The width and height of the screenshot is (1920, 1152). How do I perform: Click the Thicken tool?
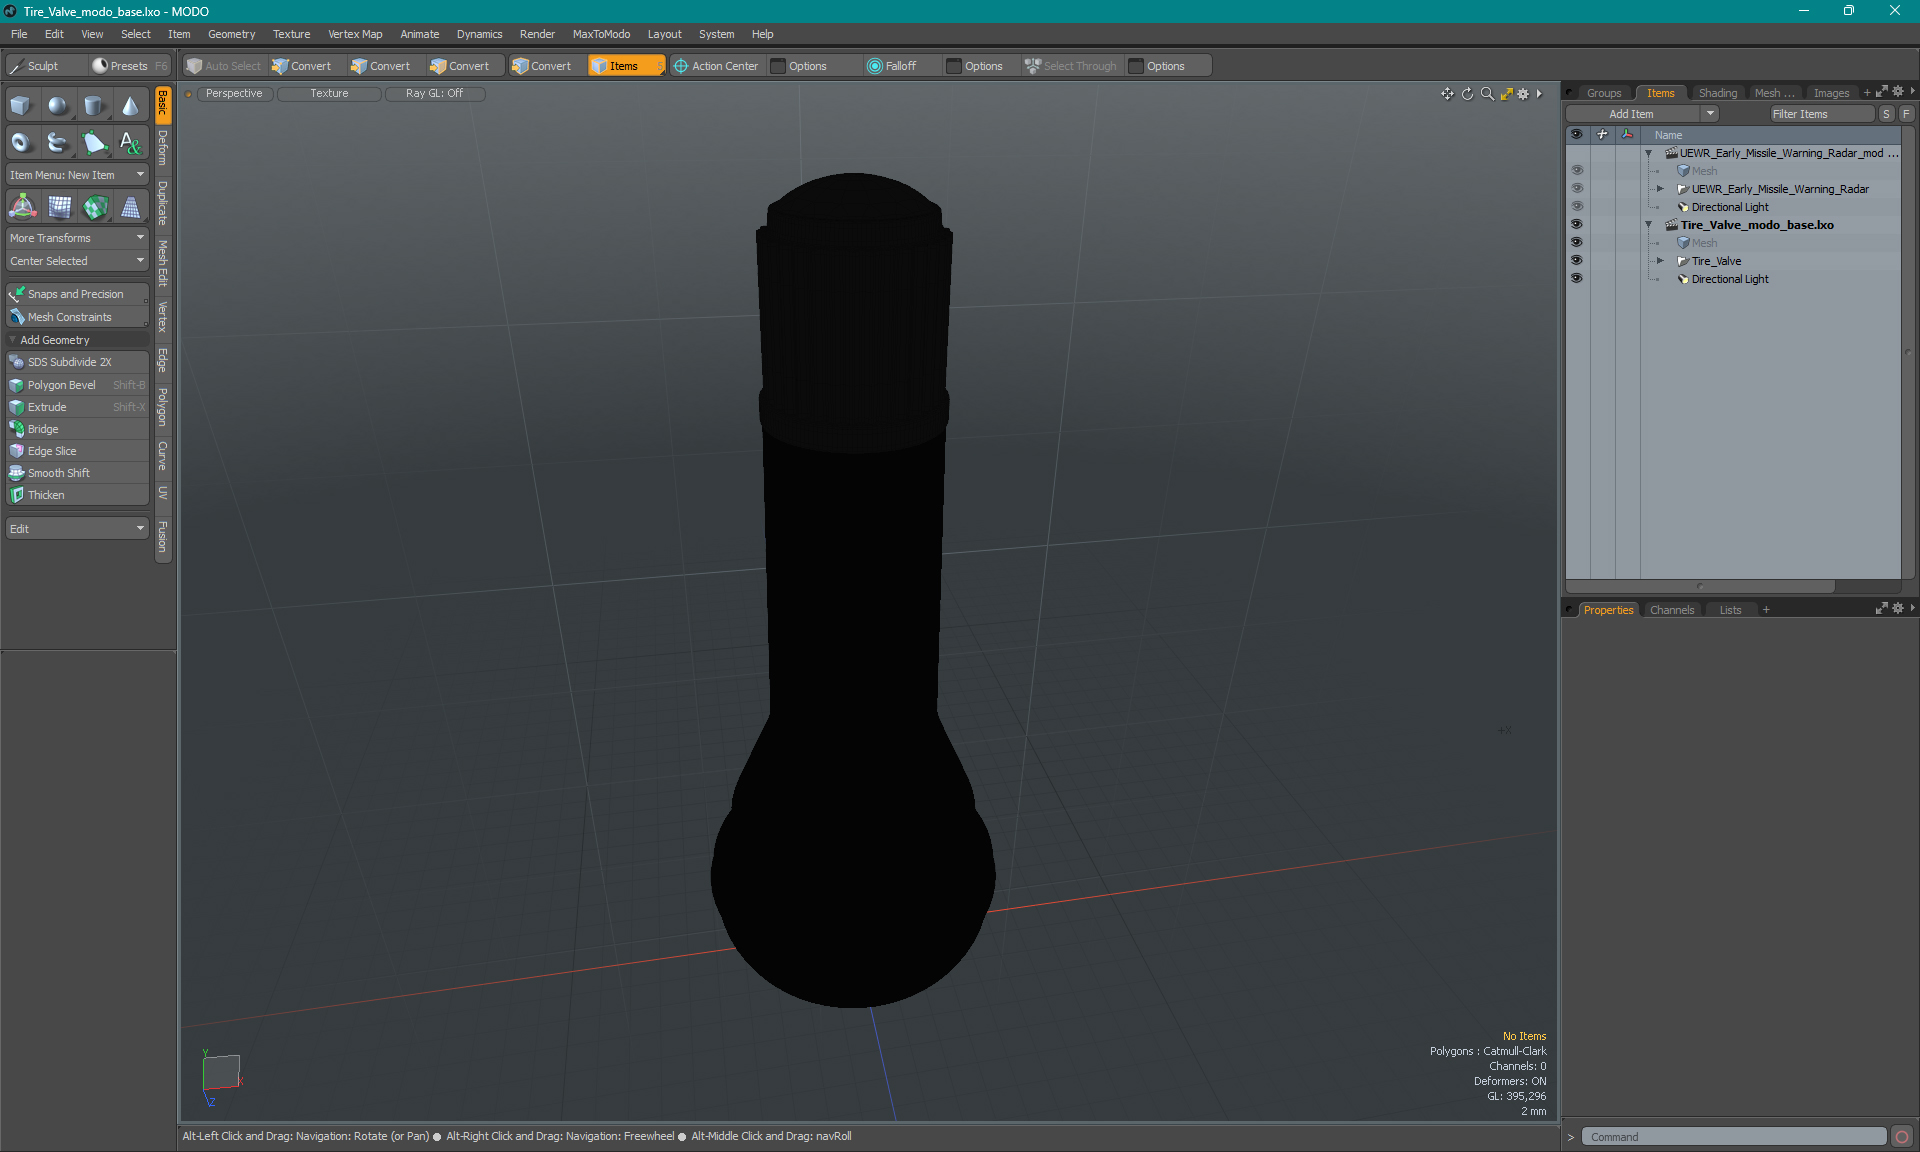pyautogui.click(x=77, y=495)
